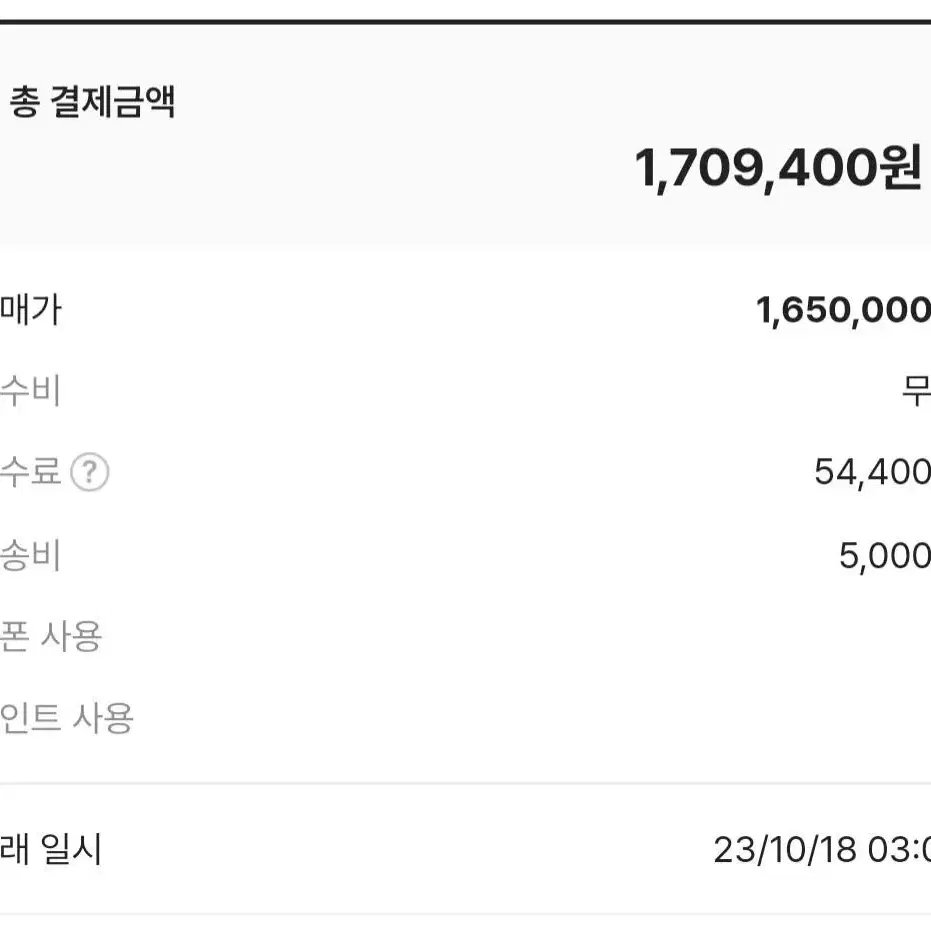Select the 수비 row label

click(30, 390)
